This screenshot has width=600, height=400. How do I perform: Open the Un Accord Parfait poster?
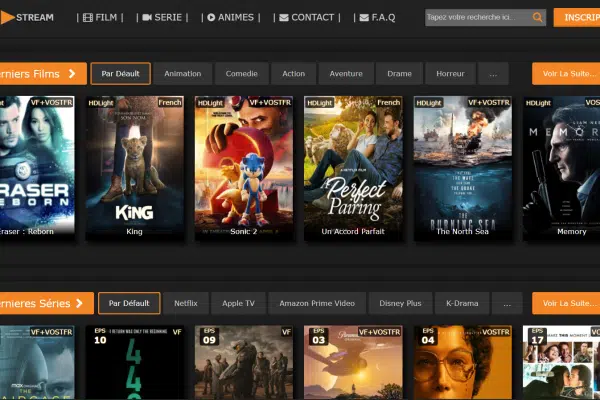click(353, 168)
